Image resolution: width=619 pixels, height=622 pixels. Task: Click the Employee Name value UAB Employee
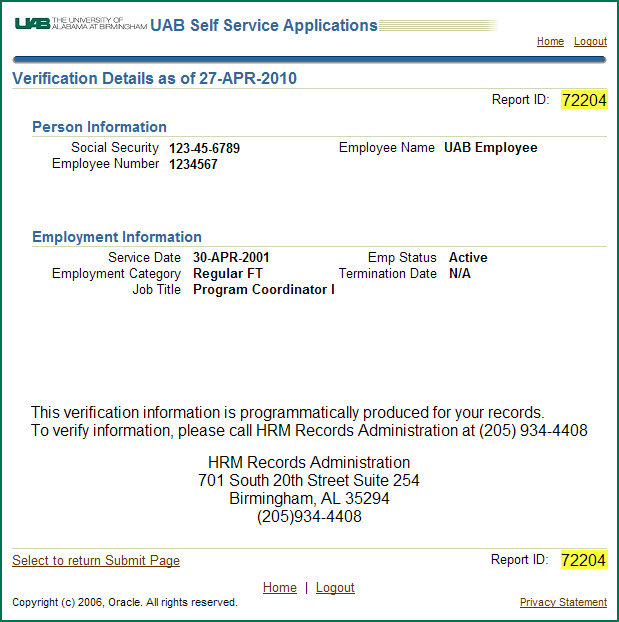coord(490,148)
